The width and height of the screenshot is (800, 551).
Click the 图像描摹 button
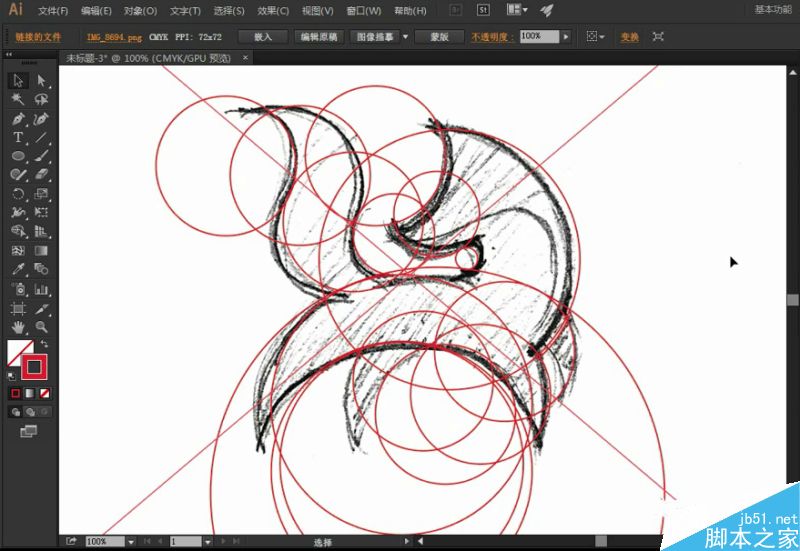pos(375,37)
